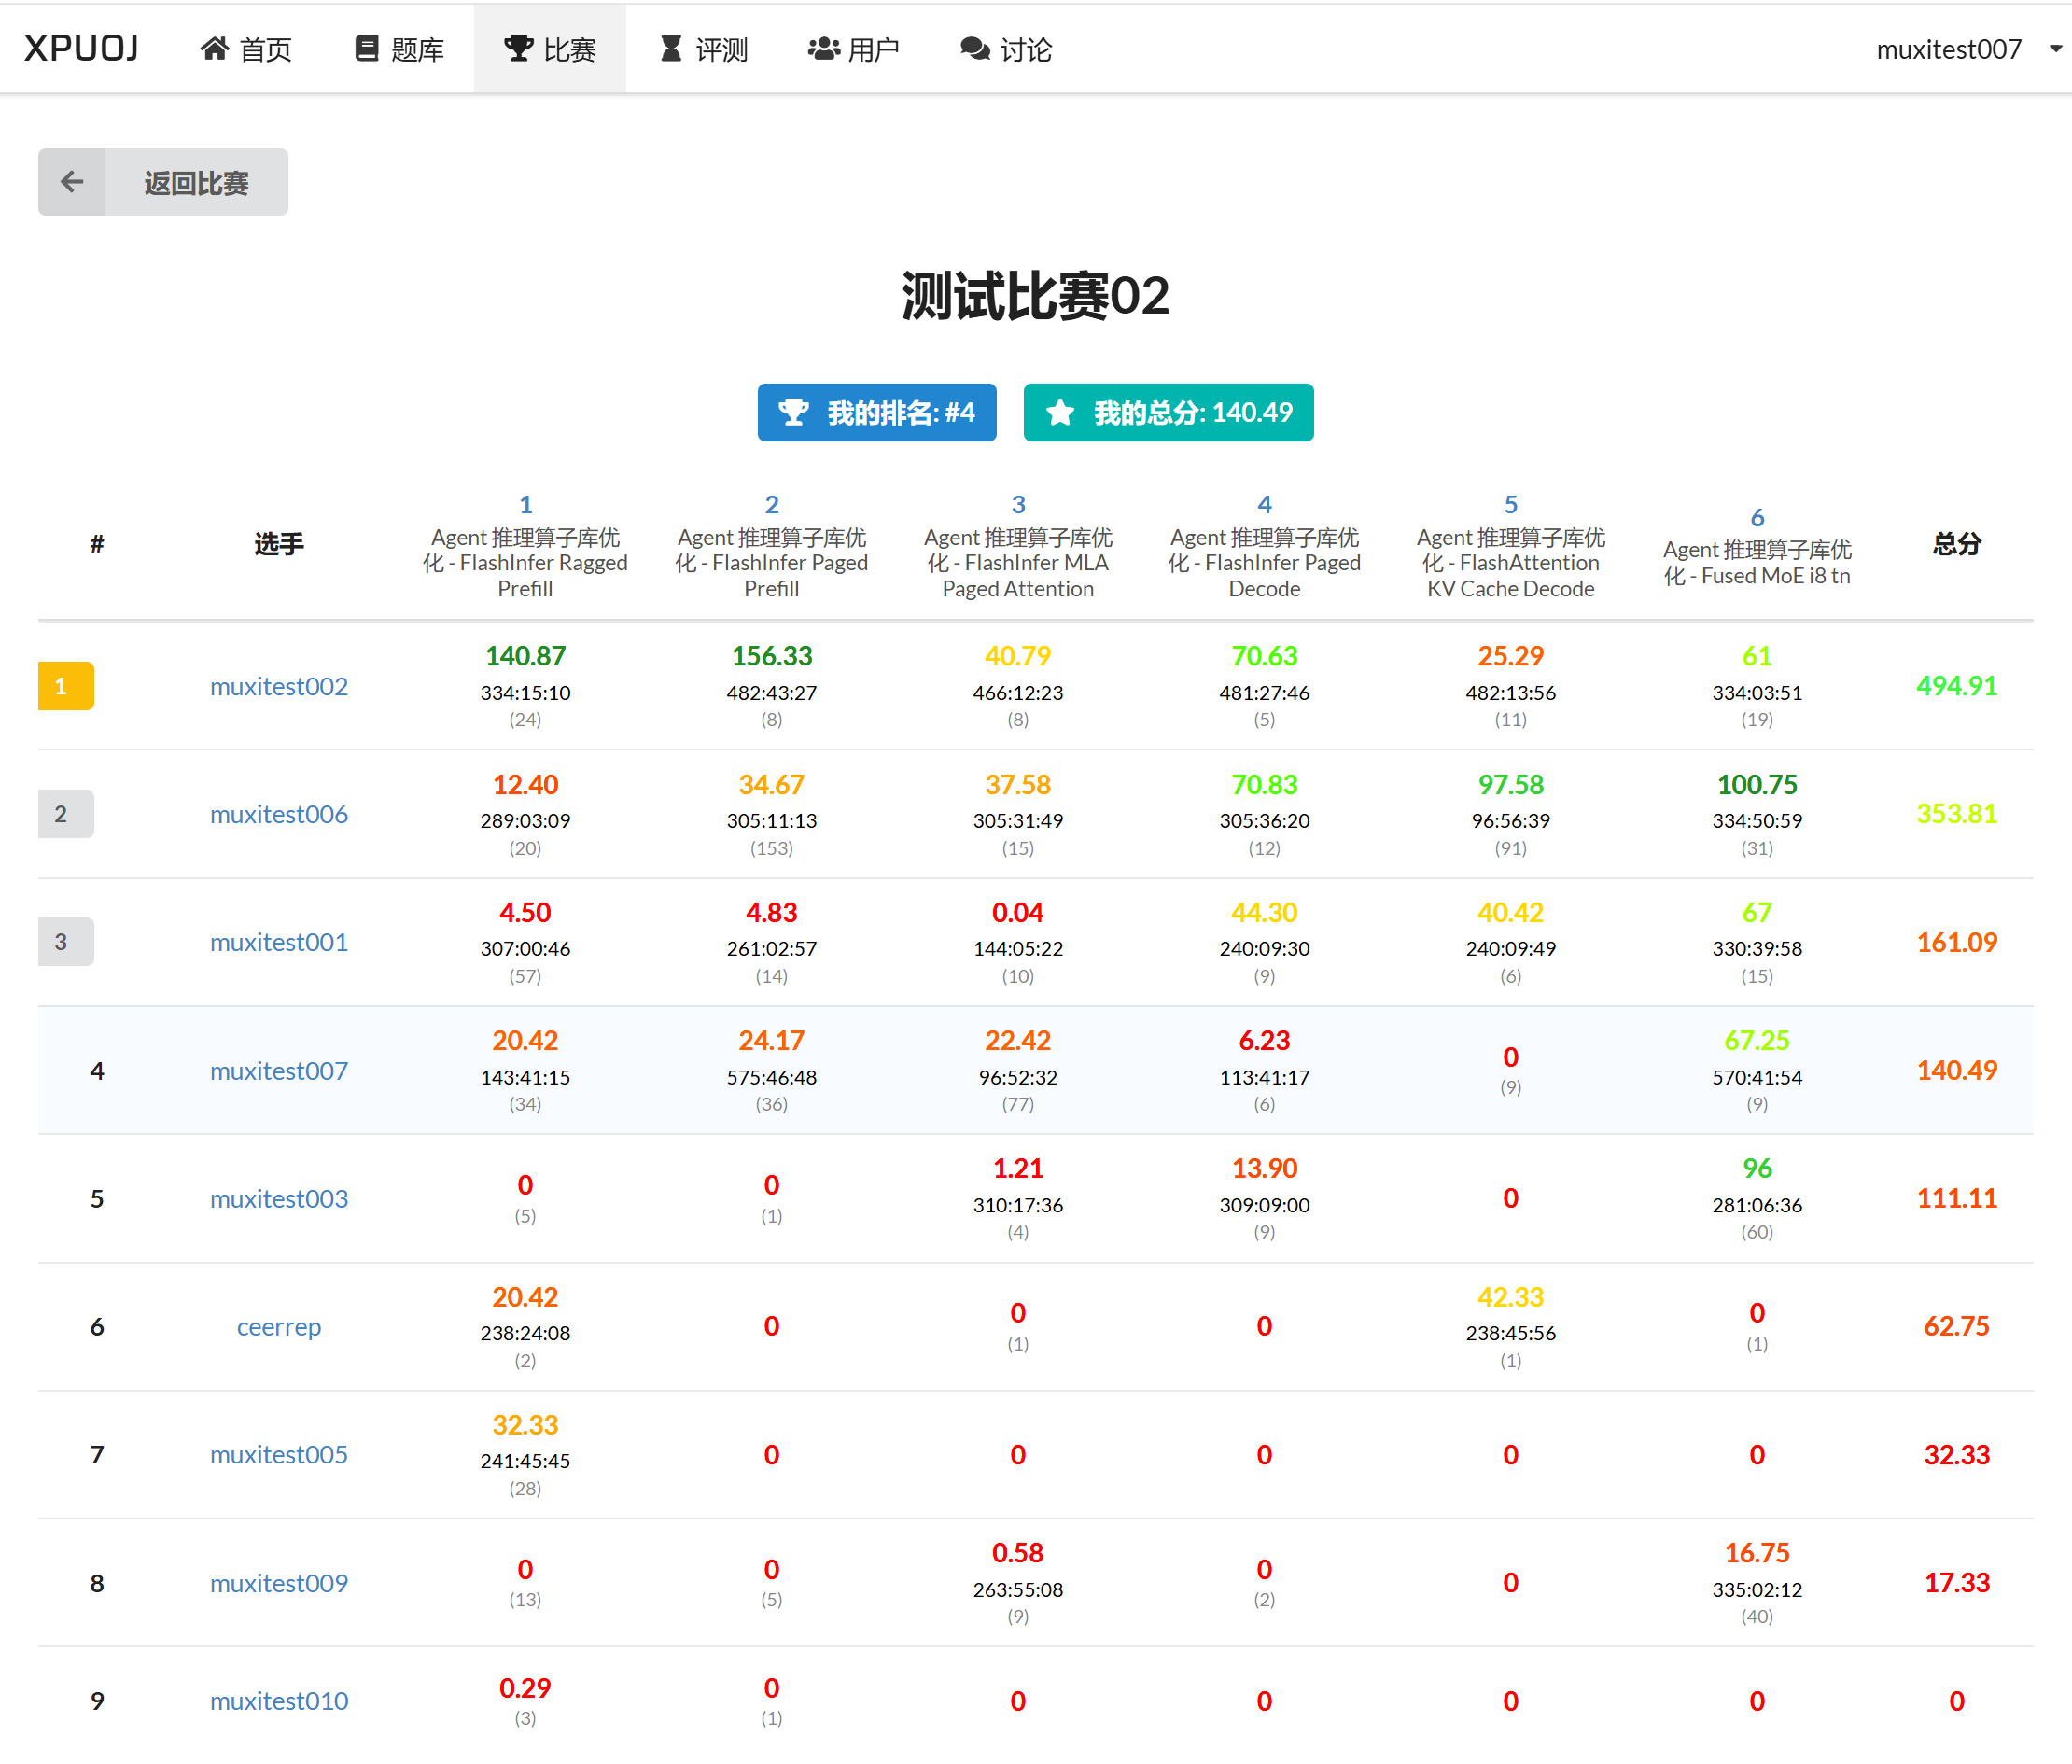The width and height of the screenshot is (2072, 1764).
Task: Click the gray rank 3 badge
Action: (66, 942)
